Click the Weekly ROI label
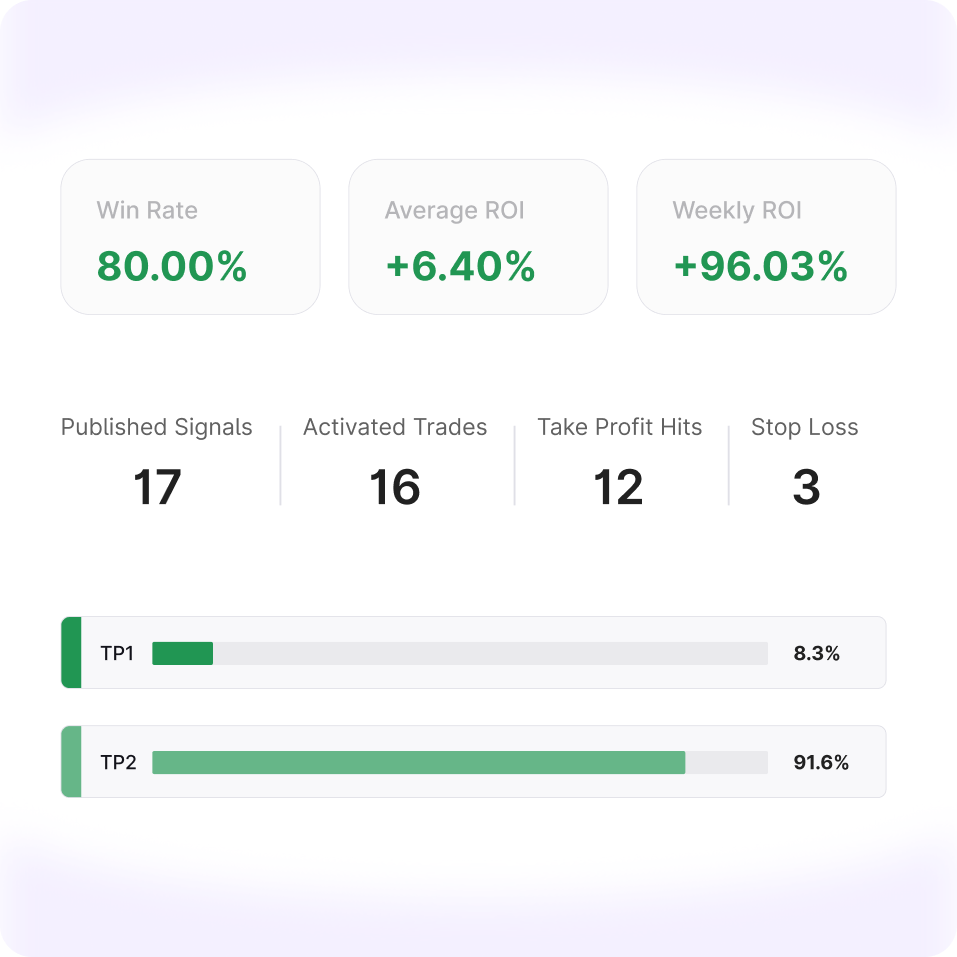Screen dimensions: 957x957 click(x=737, y=211)
